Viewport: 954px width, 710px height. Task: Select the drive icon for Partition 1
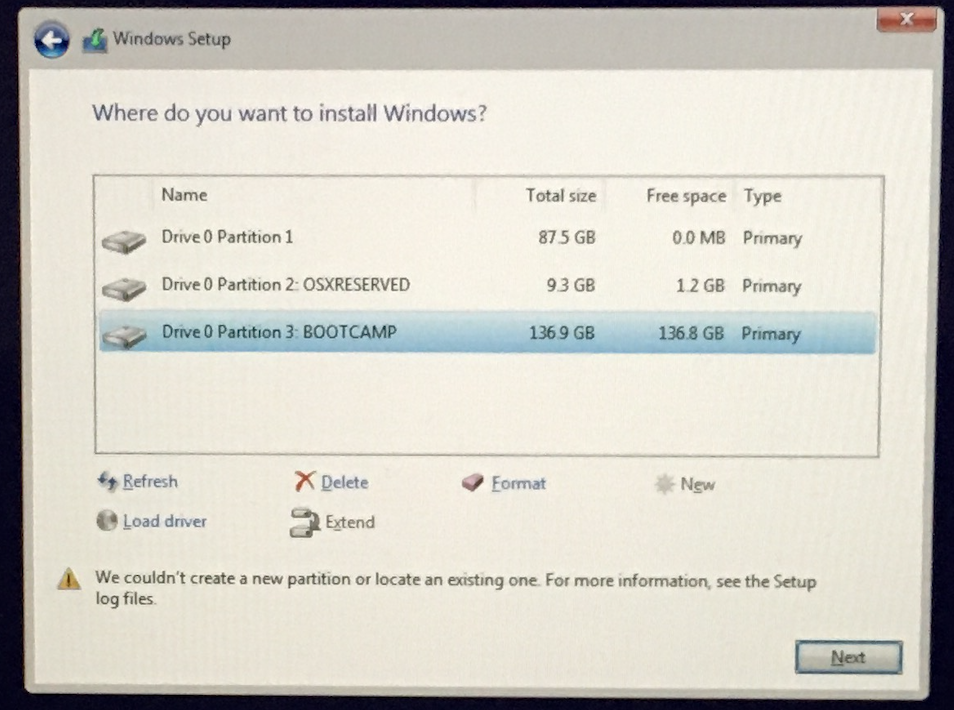coord(124,242)
